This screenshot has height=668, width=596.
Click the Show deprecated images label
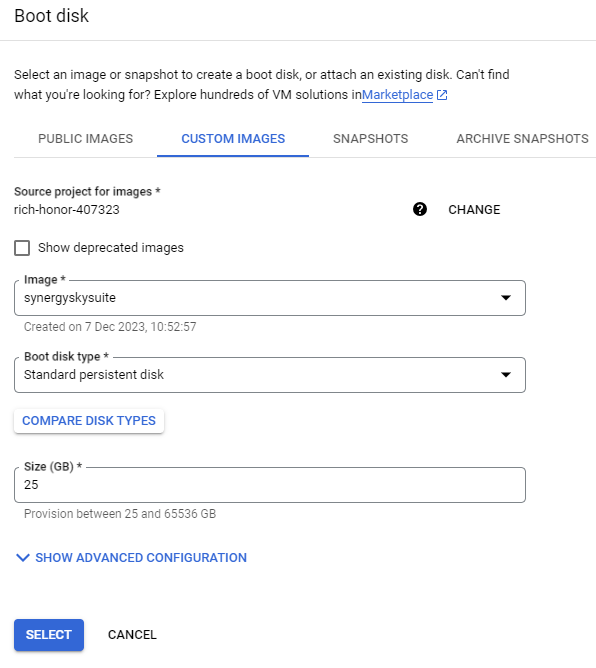(111, 248)
